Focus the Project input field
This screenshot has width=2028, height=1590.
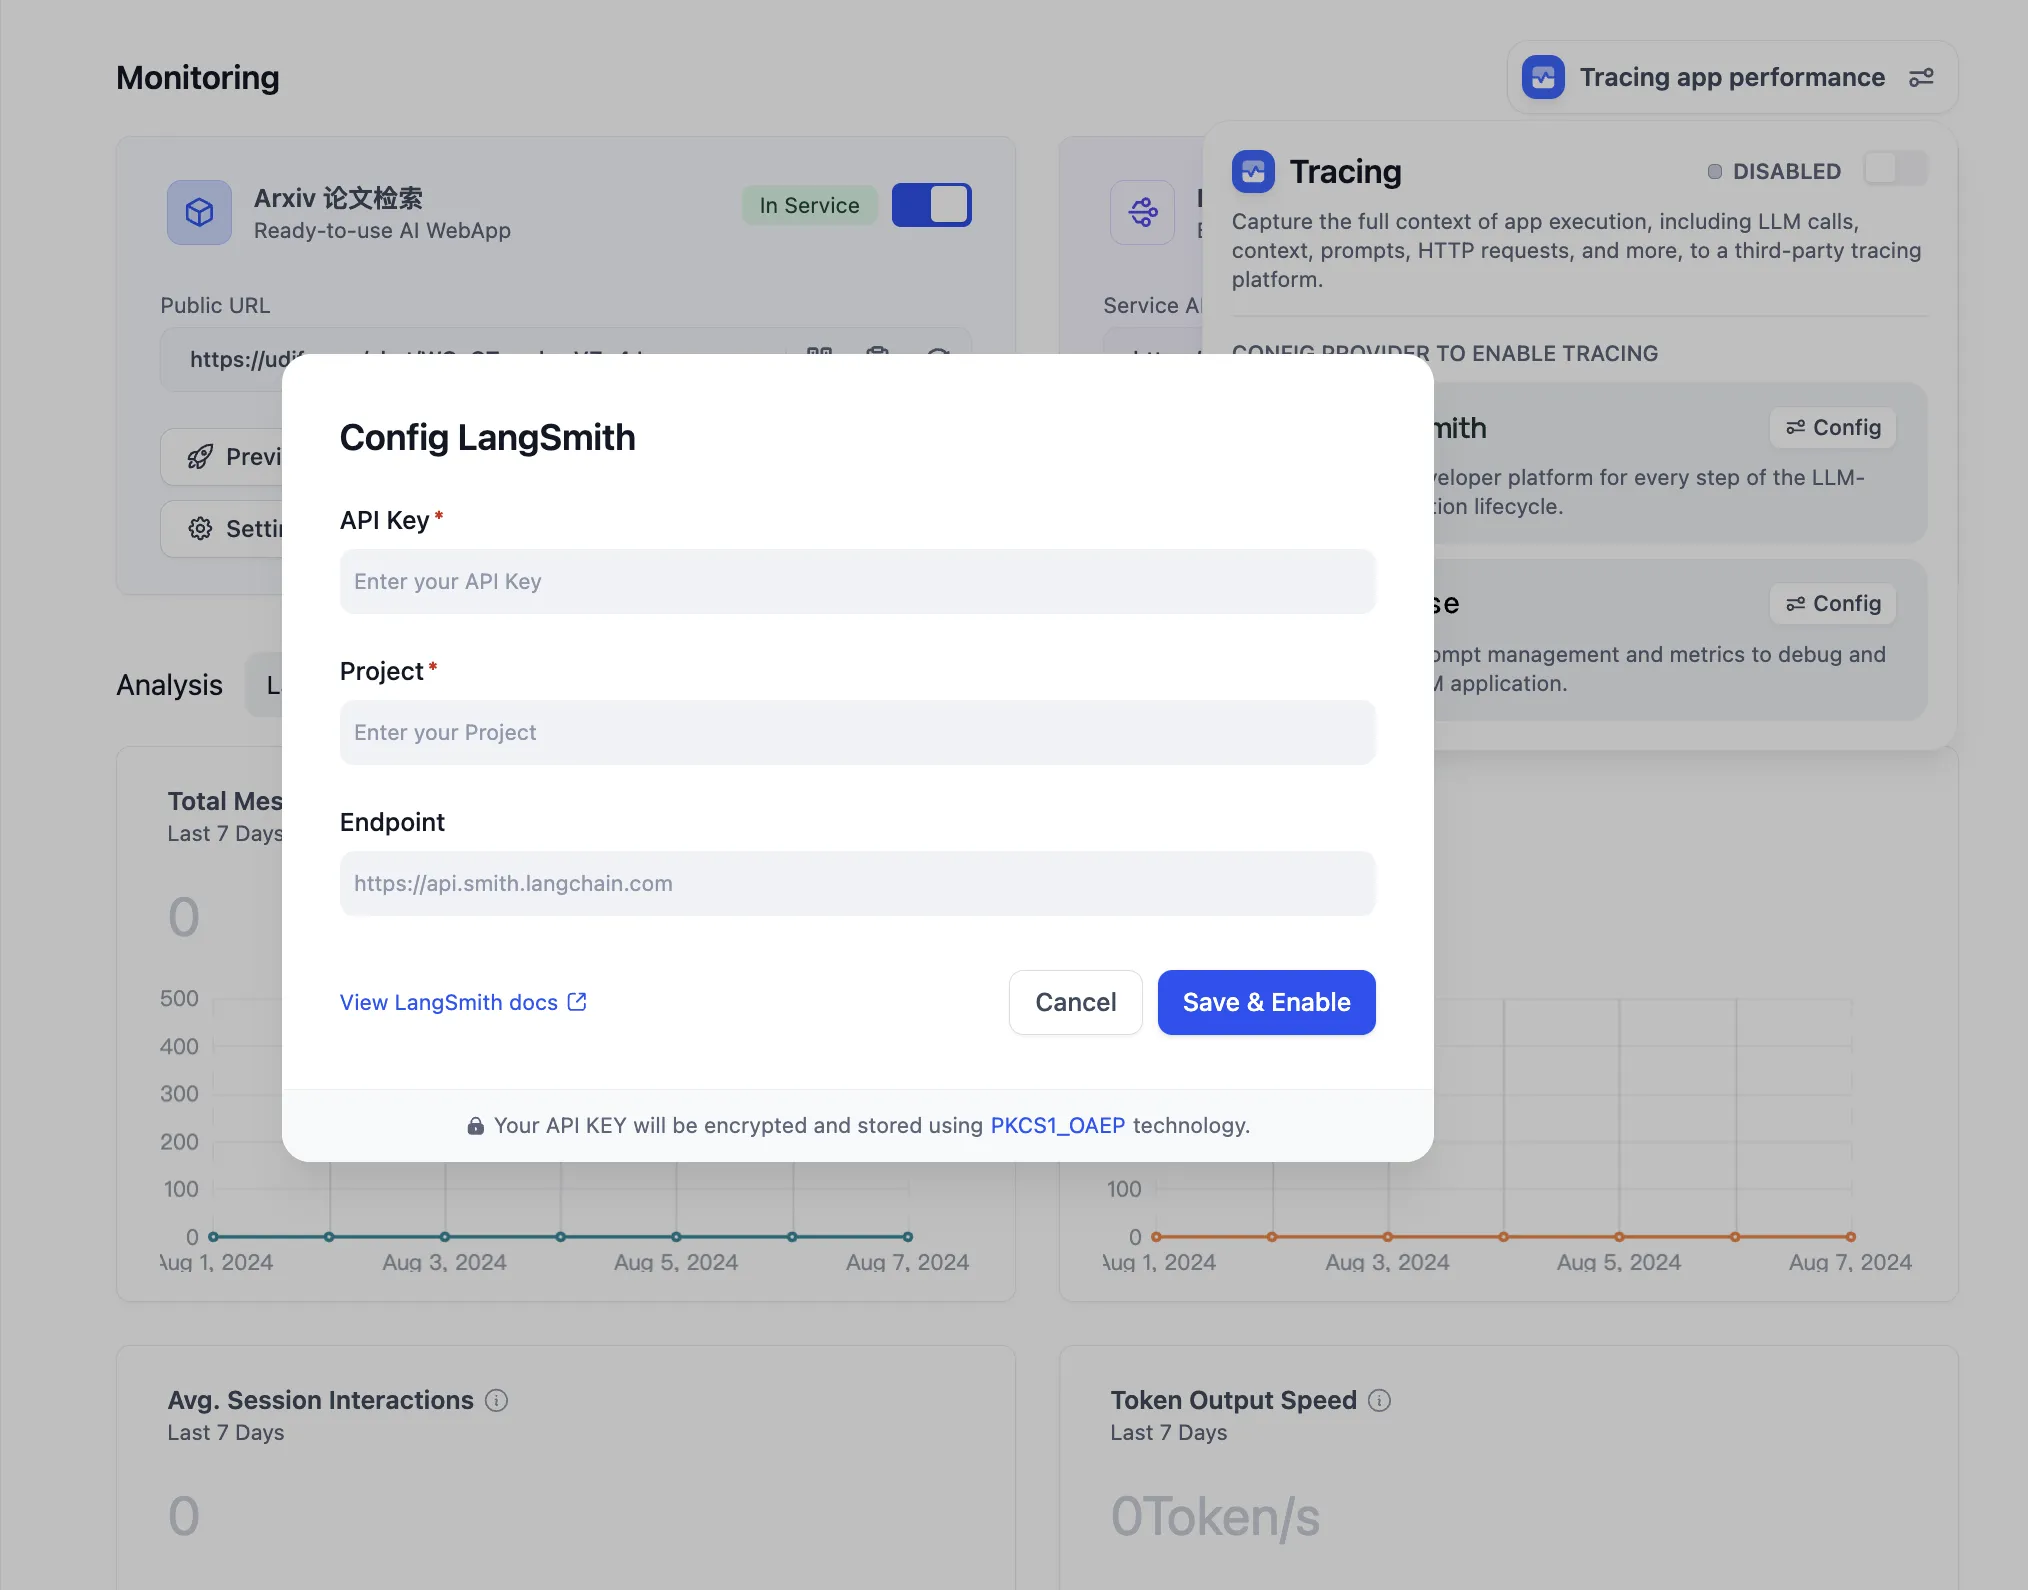tap(857, 733)
